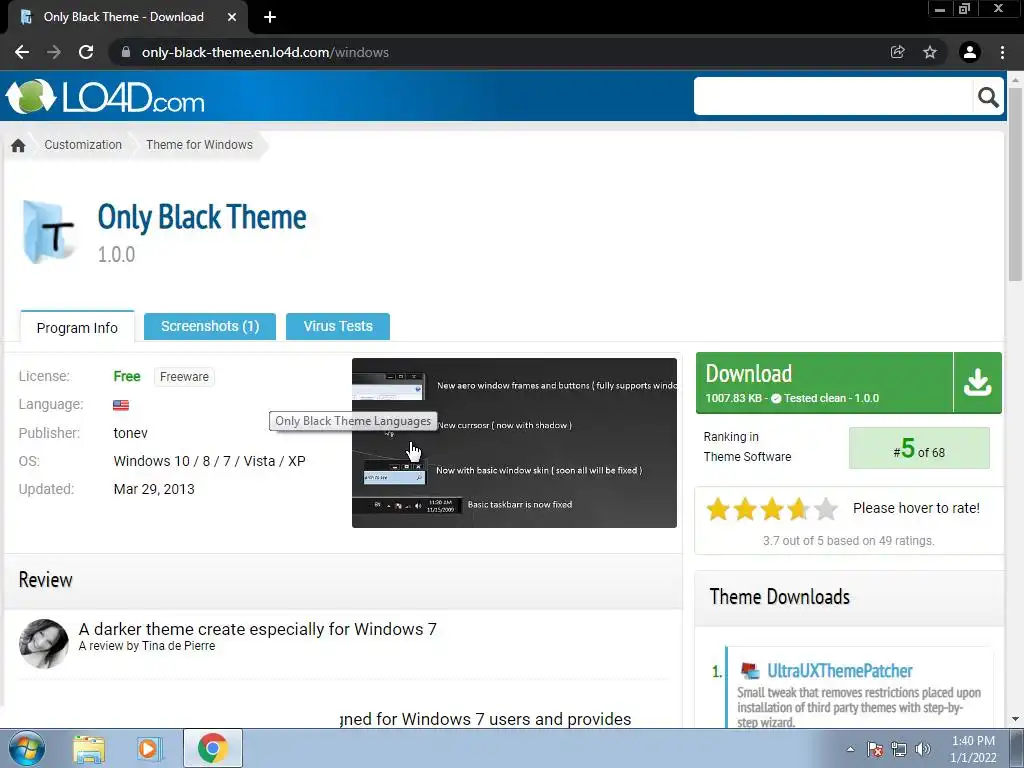
Task: Click the green Free license text
Action: pyautogui.click(x=127, y=376)
